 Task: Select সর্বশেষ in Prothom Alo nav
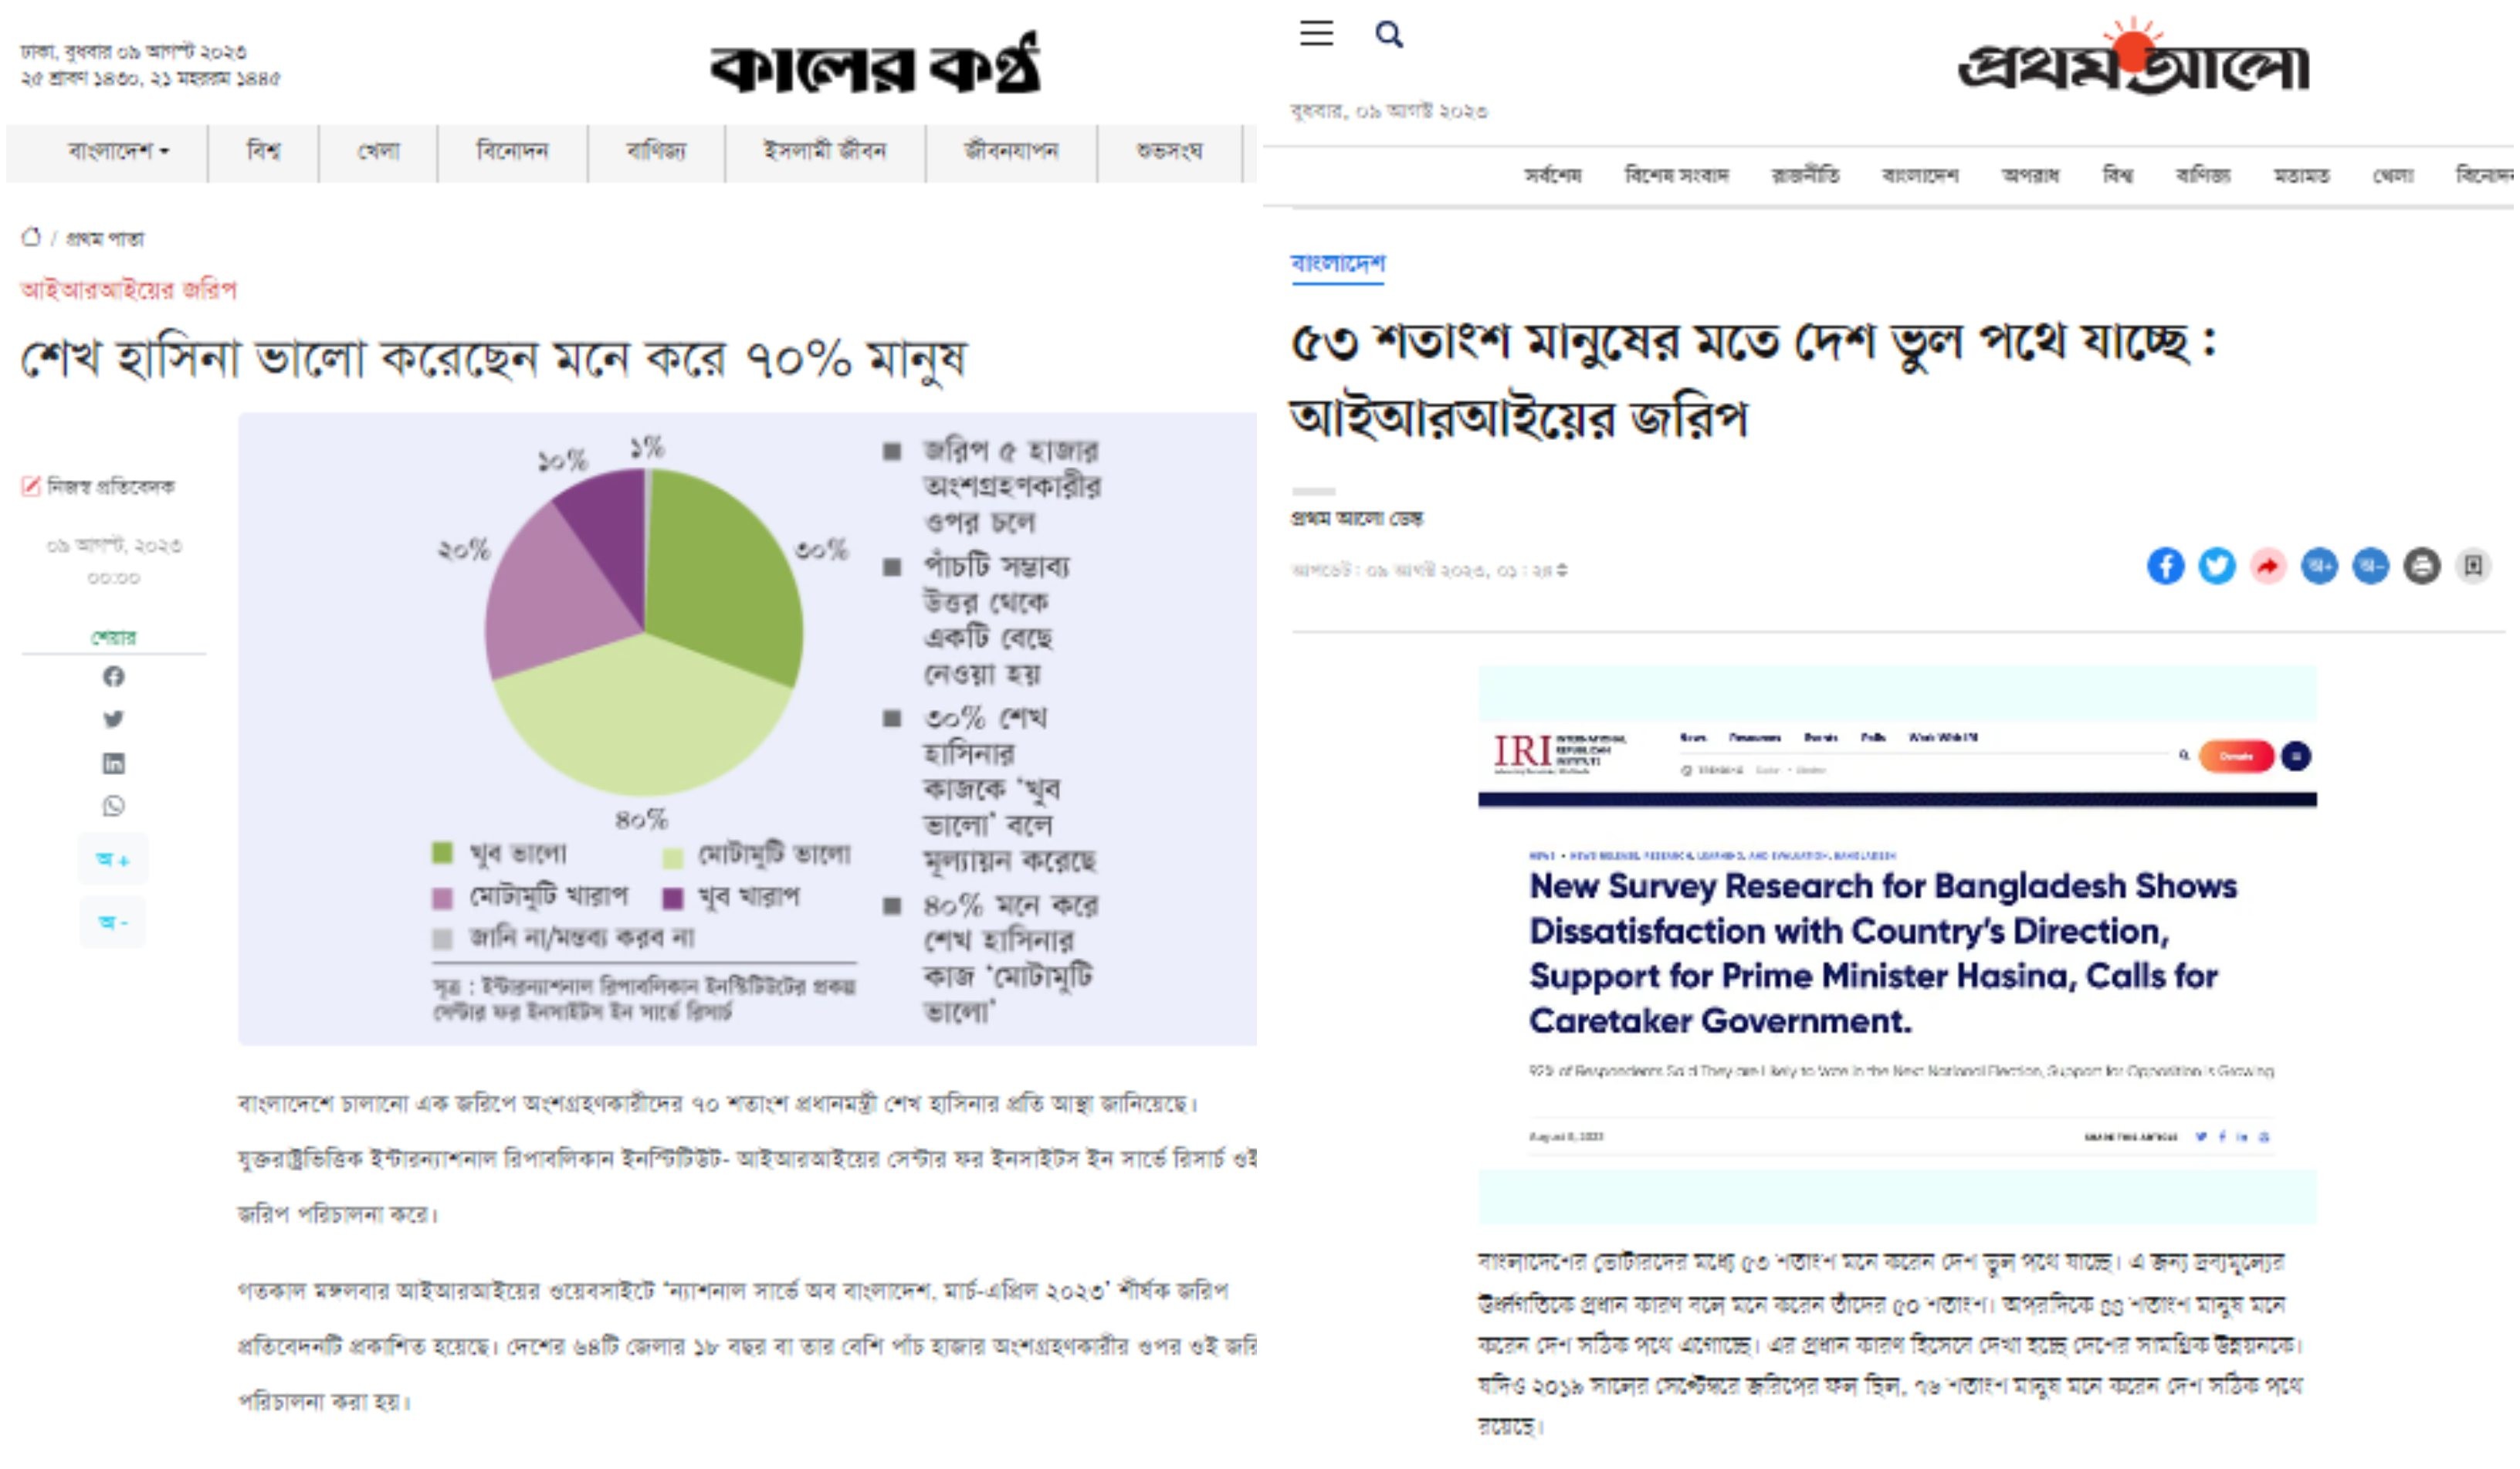tap(1552, 175)
